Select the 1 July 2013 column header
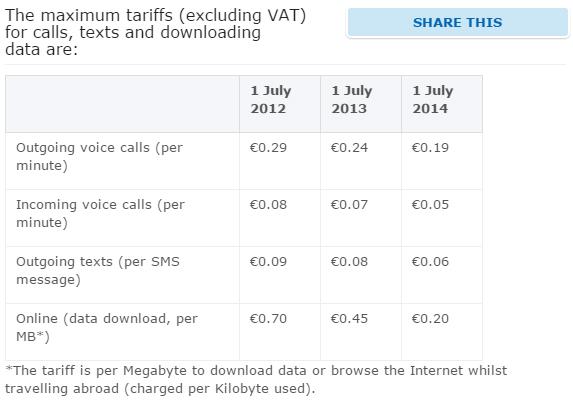Screen dimensions: 573x404 361,104
